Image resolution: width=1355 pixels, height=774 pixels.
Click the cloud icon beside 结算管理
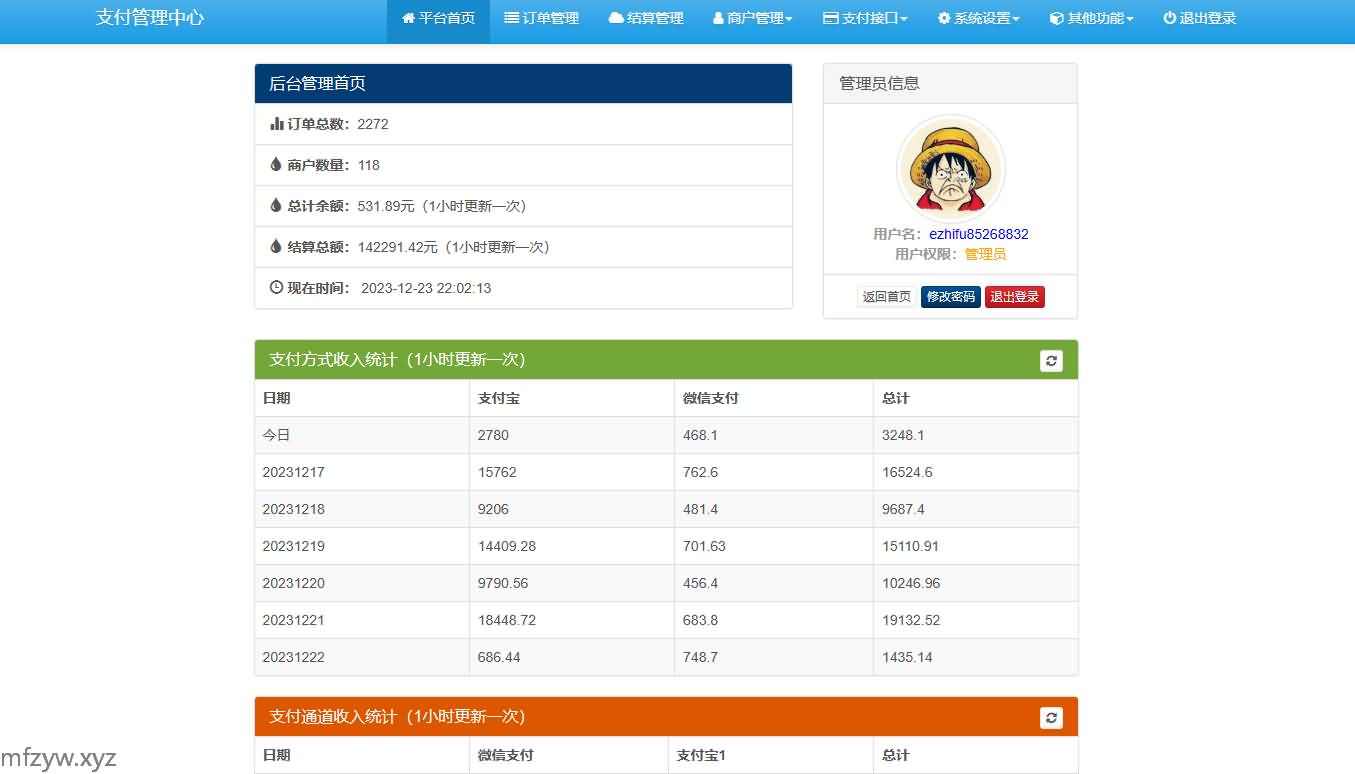point(615,18)
